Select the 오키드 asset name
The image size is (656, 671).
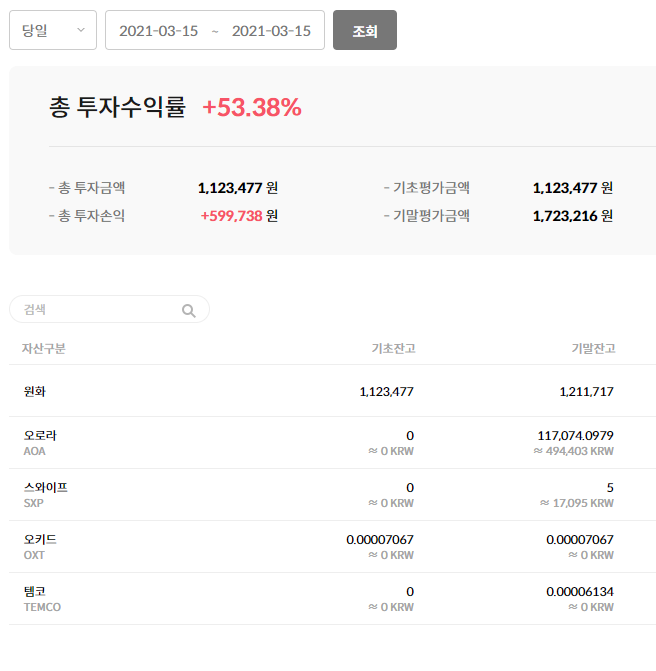coord(40,539)
